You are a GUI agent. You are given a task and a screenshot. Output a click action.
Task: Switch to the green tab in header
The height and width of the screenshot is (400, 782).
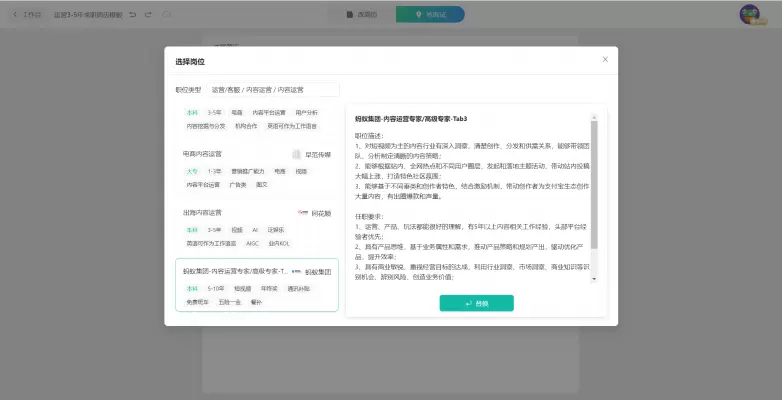click(x=428, y=15)
